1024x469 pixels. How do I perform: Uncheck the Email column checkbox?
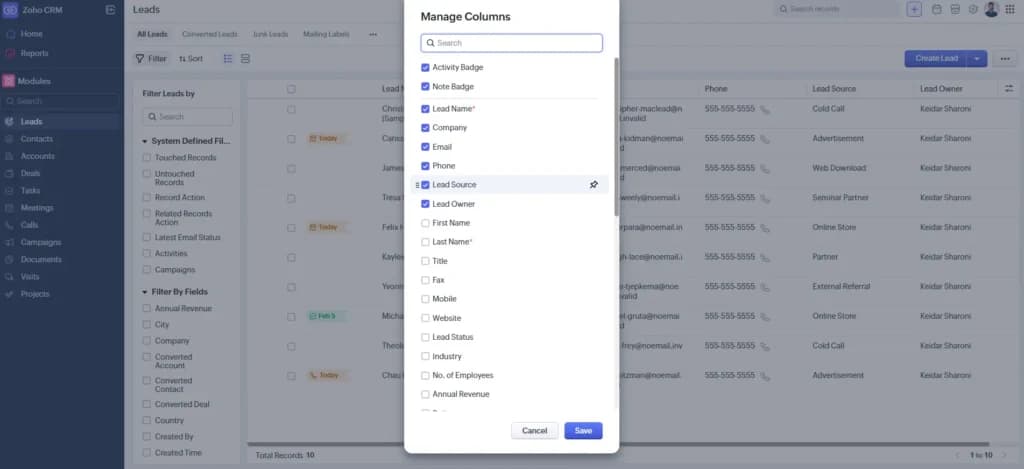coord(425,147)
